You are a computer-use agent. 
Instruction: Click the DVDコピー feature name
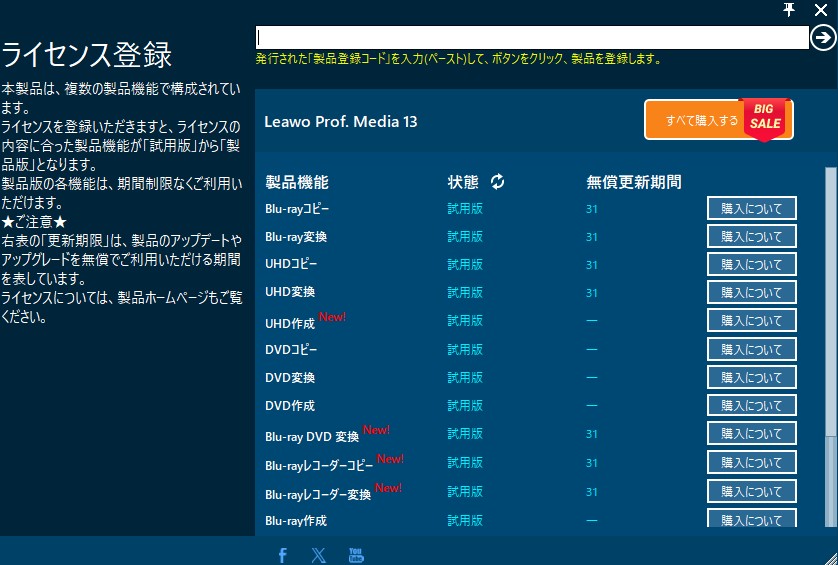[x=291, y=350]
